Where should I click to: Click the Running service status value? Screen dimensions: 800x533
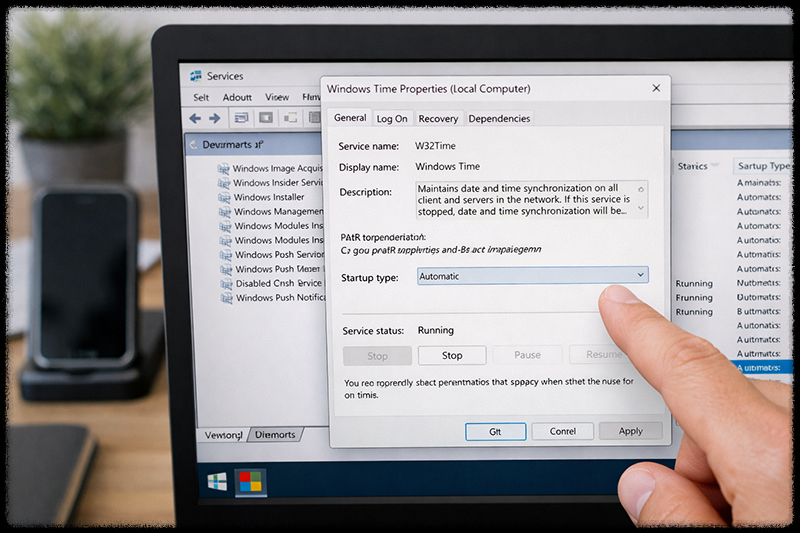436,331
